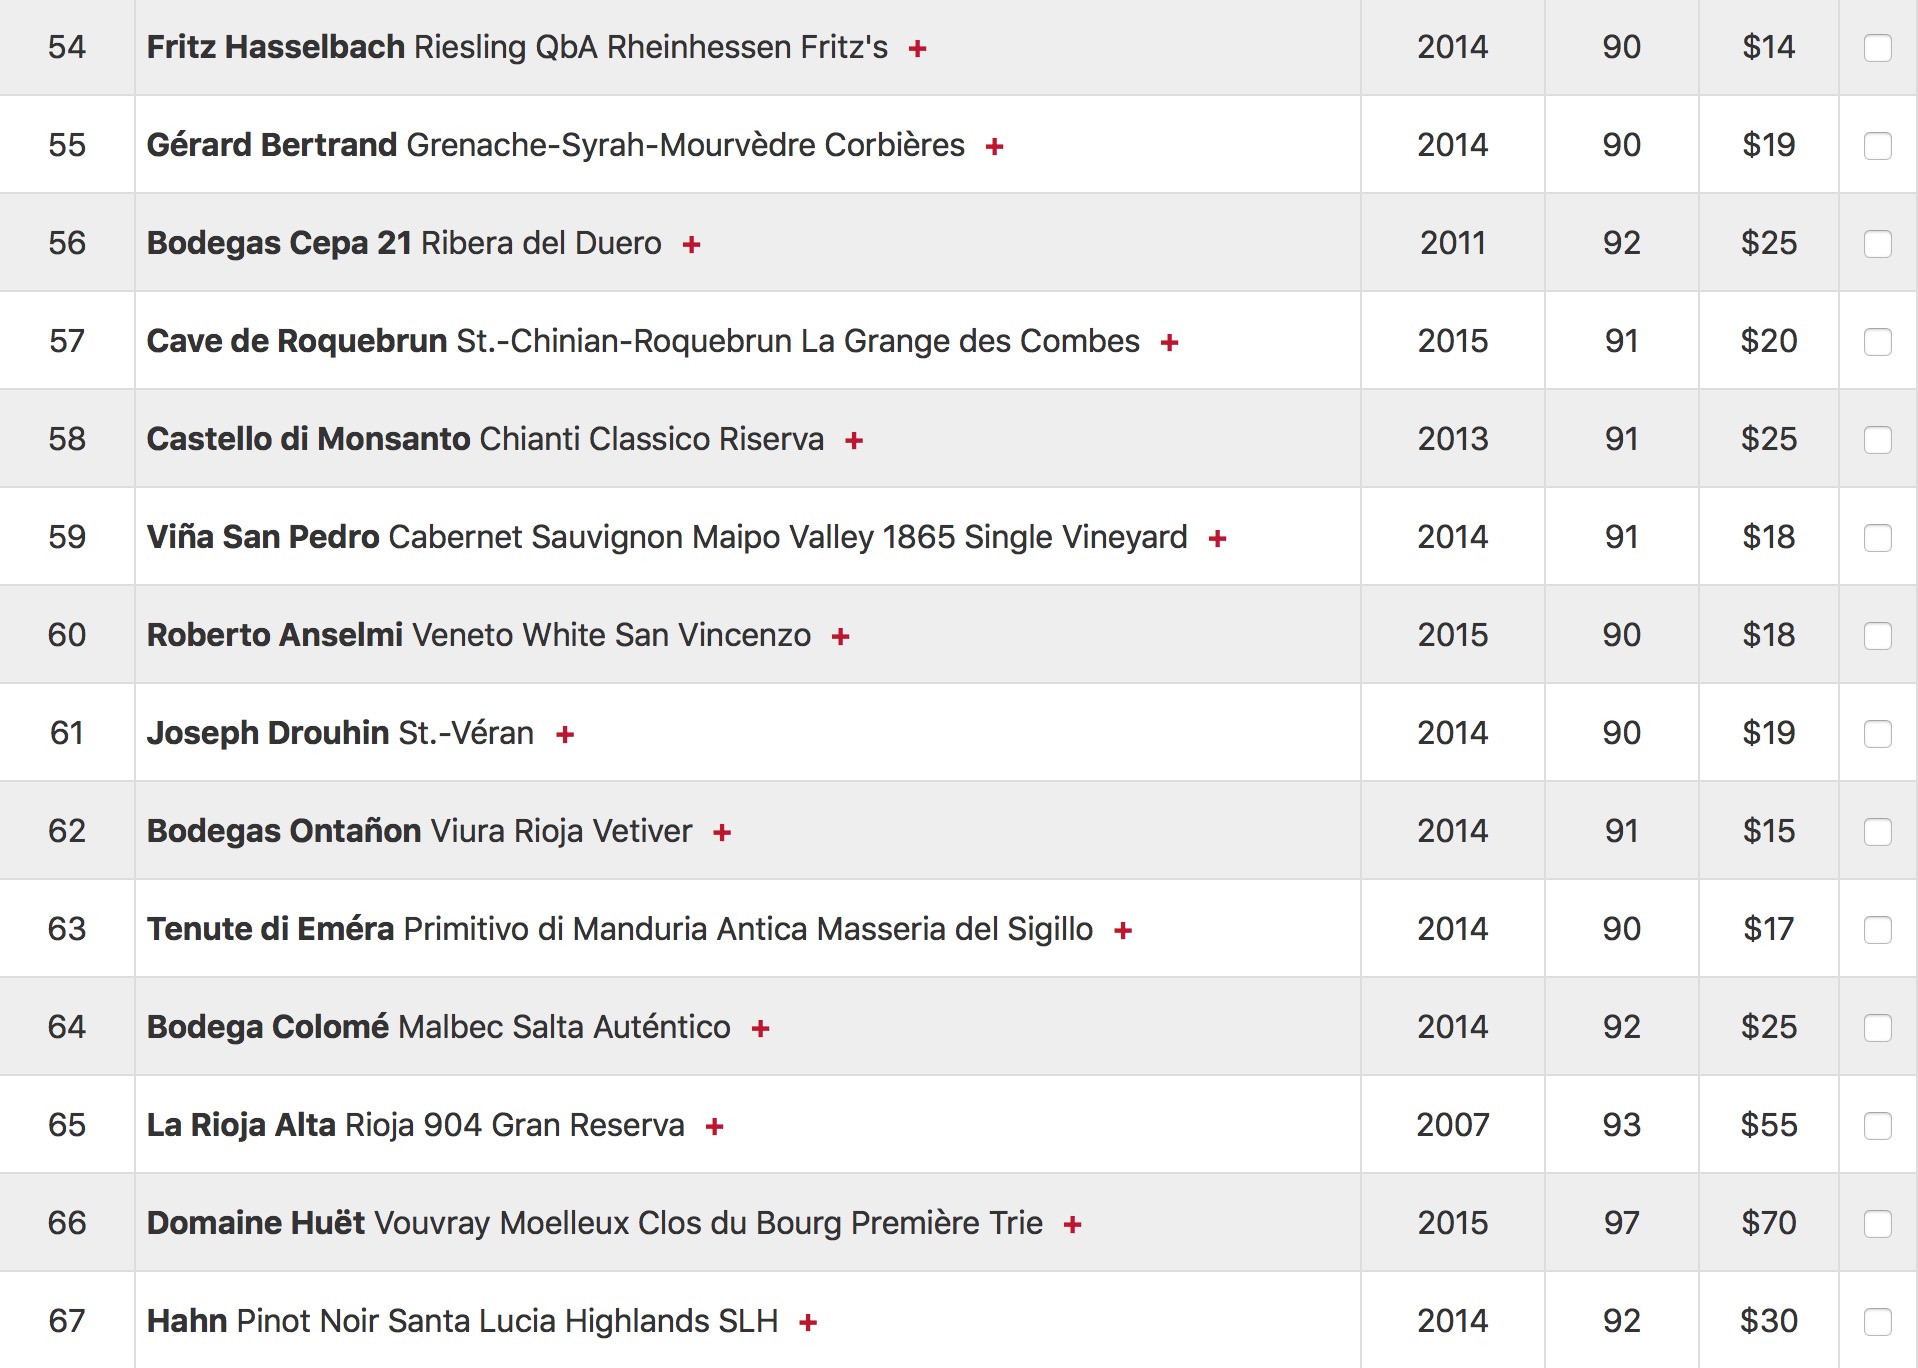Click plus icon beside Tenute di Eméra
The image size is (1918, 1368).
coord(1123,930)
